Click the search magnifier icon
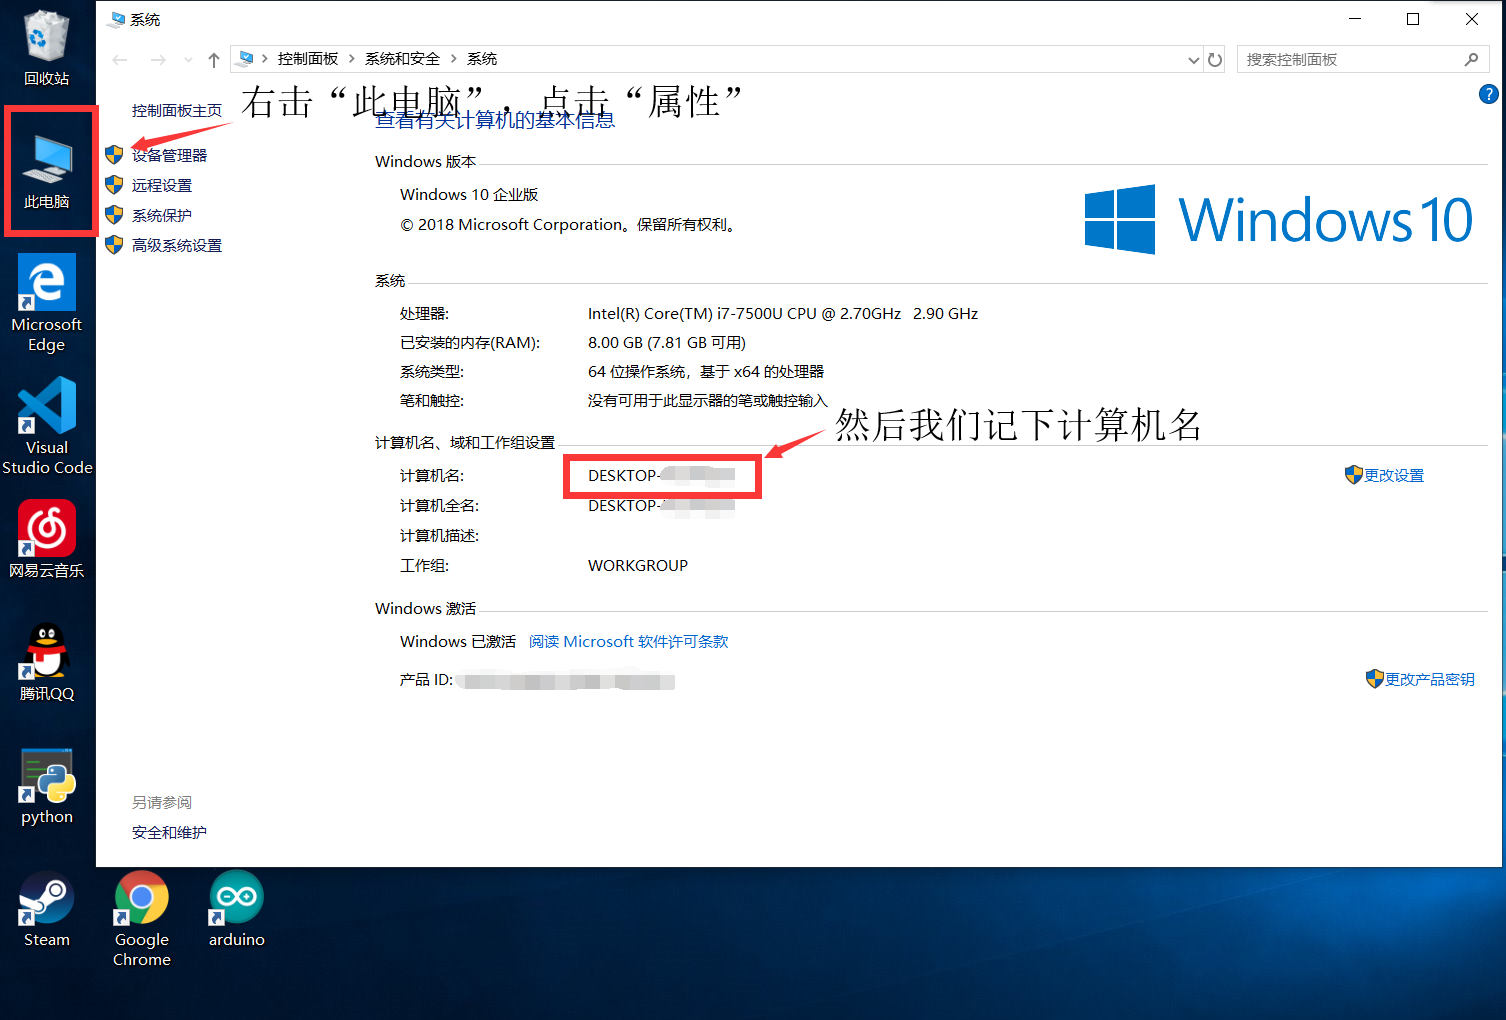Screen dimensions: 1506x1020 [x=1471, y=60]
